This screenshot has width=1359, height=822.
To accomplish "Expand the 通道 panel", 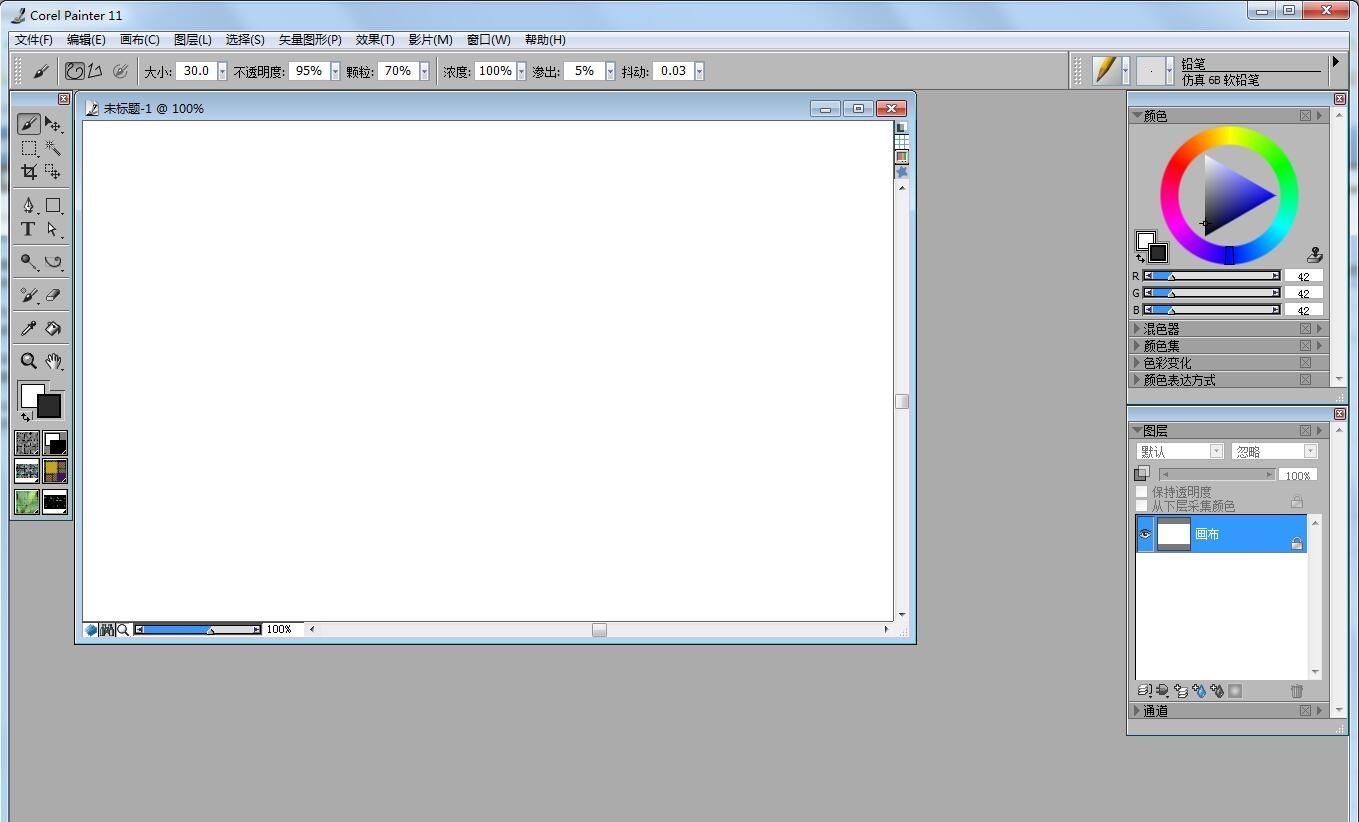I will click(1137, 711).
